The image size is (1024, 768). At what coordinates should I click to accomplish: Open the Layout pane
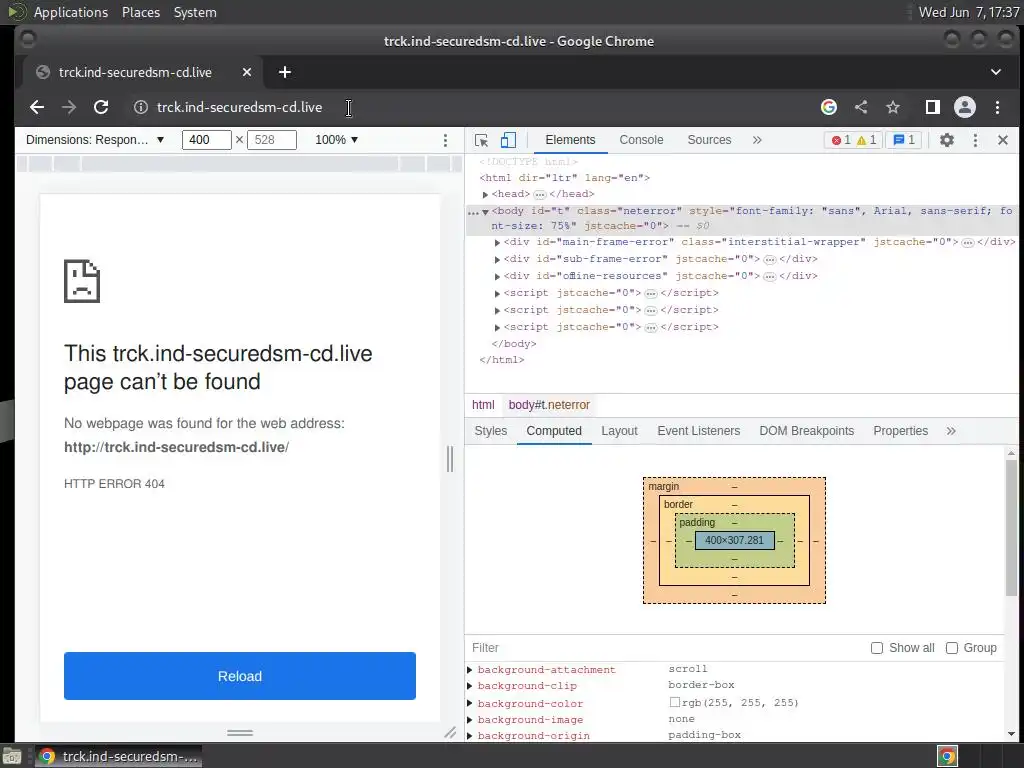tap(619, 431)
